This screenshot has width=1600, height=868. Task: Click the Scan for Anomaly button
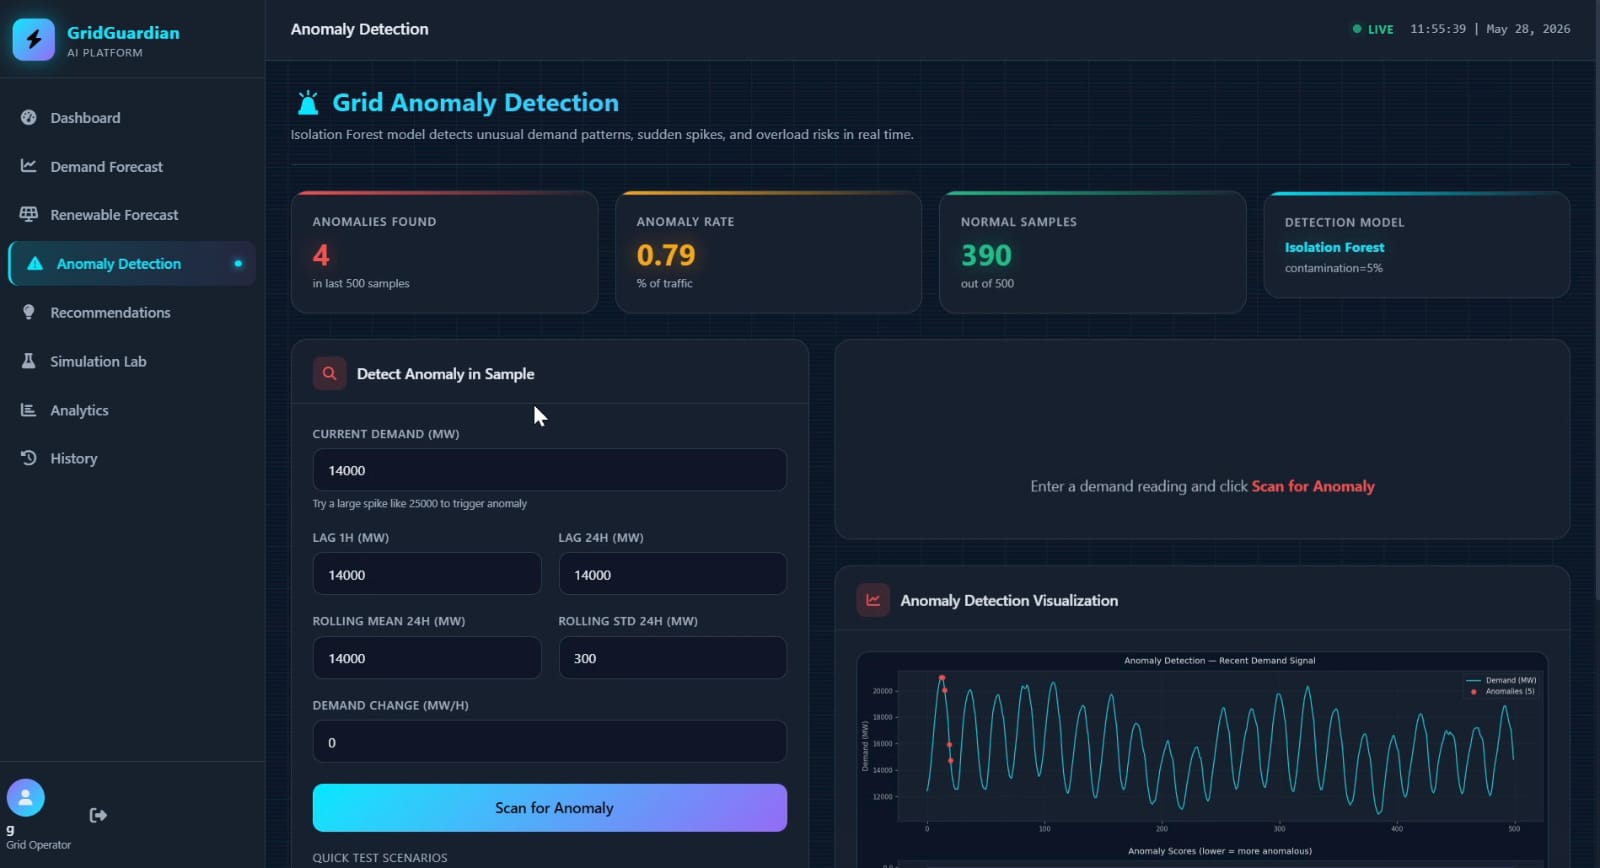[x=550, y=808]
